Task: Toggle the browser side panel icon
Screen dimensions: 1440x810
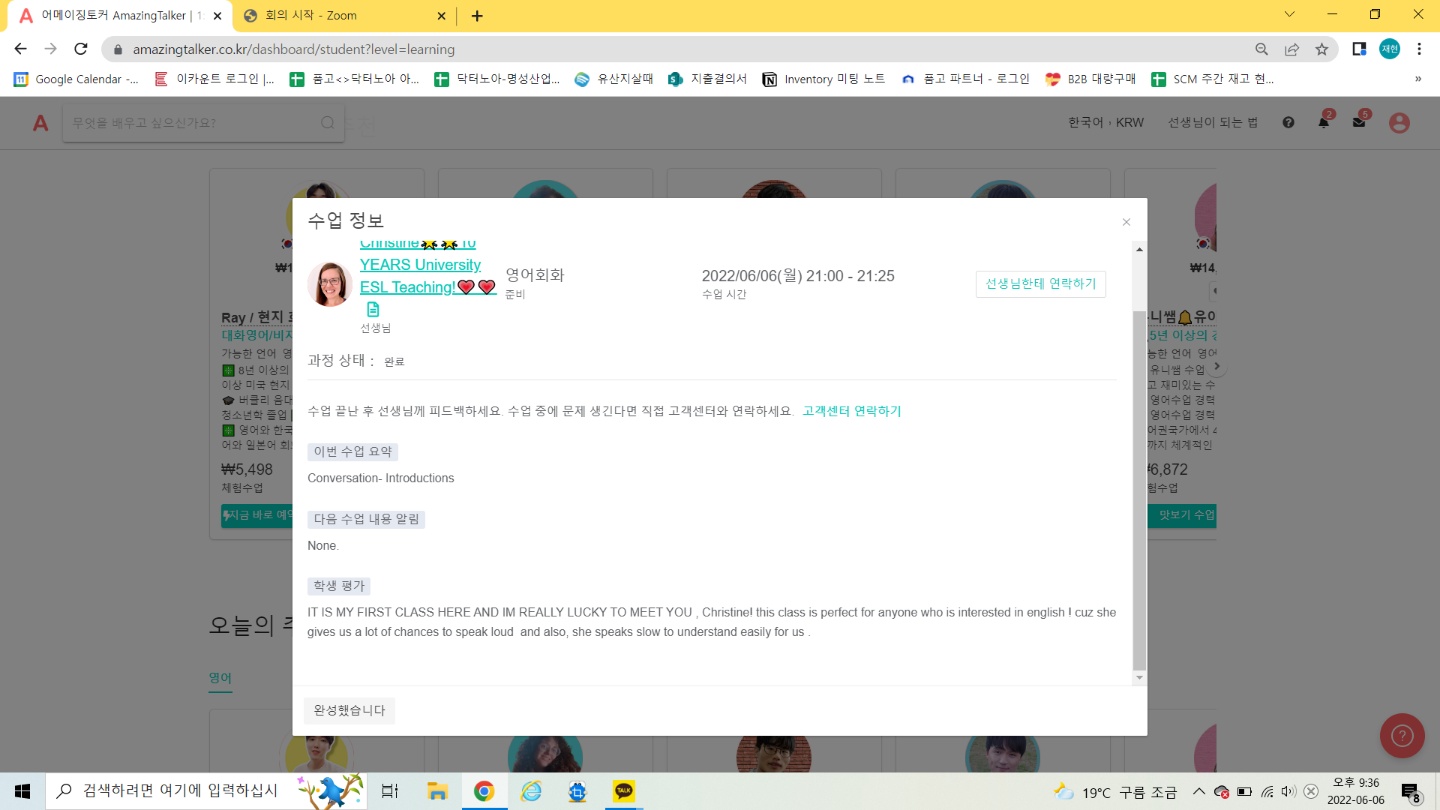Action: tap(1359, 49)
